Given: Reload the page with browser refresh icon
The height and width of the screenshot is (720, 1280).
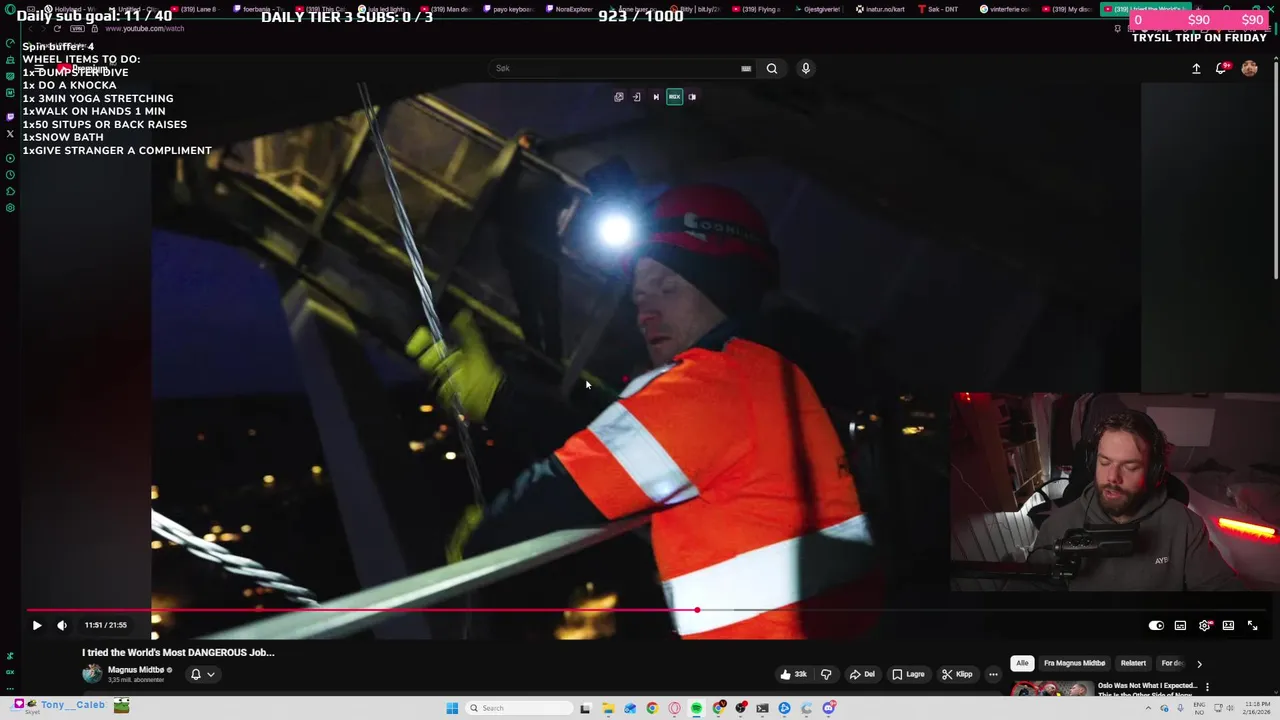Looking at the screenshot, I should click(x=57, y=28).
